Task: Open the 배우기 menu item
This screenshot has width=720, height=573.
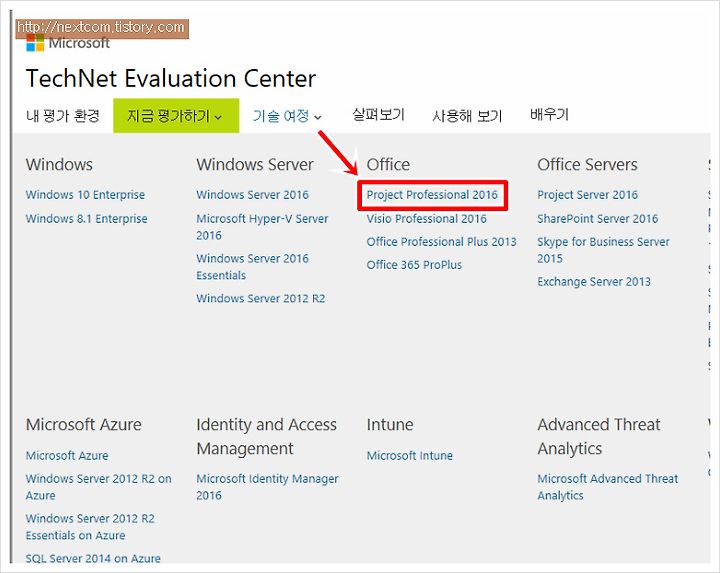Action: (549, 114)
